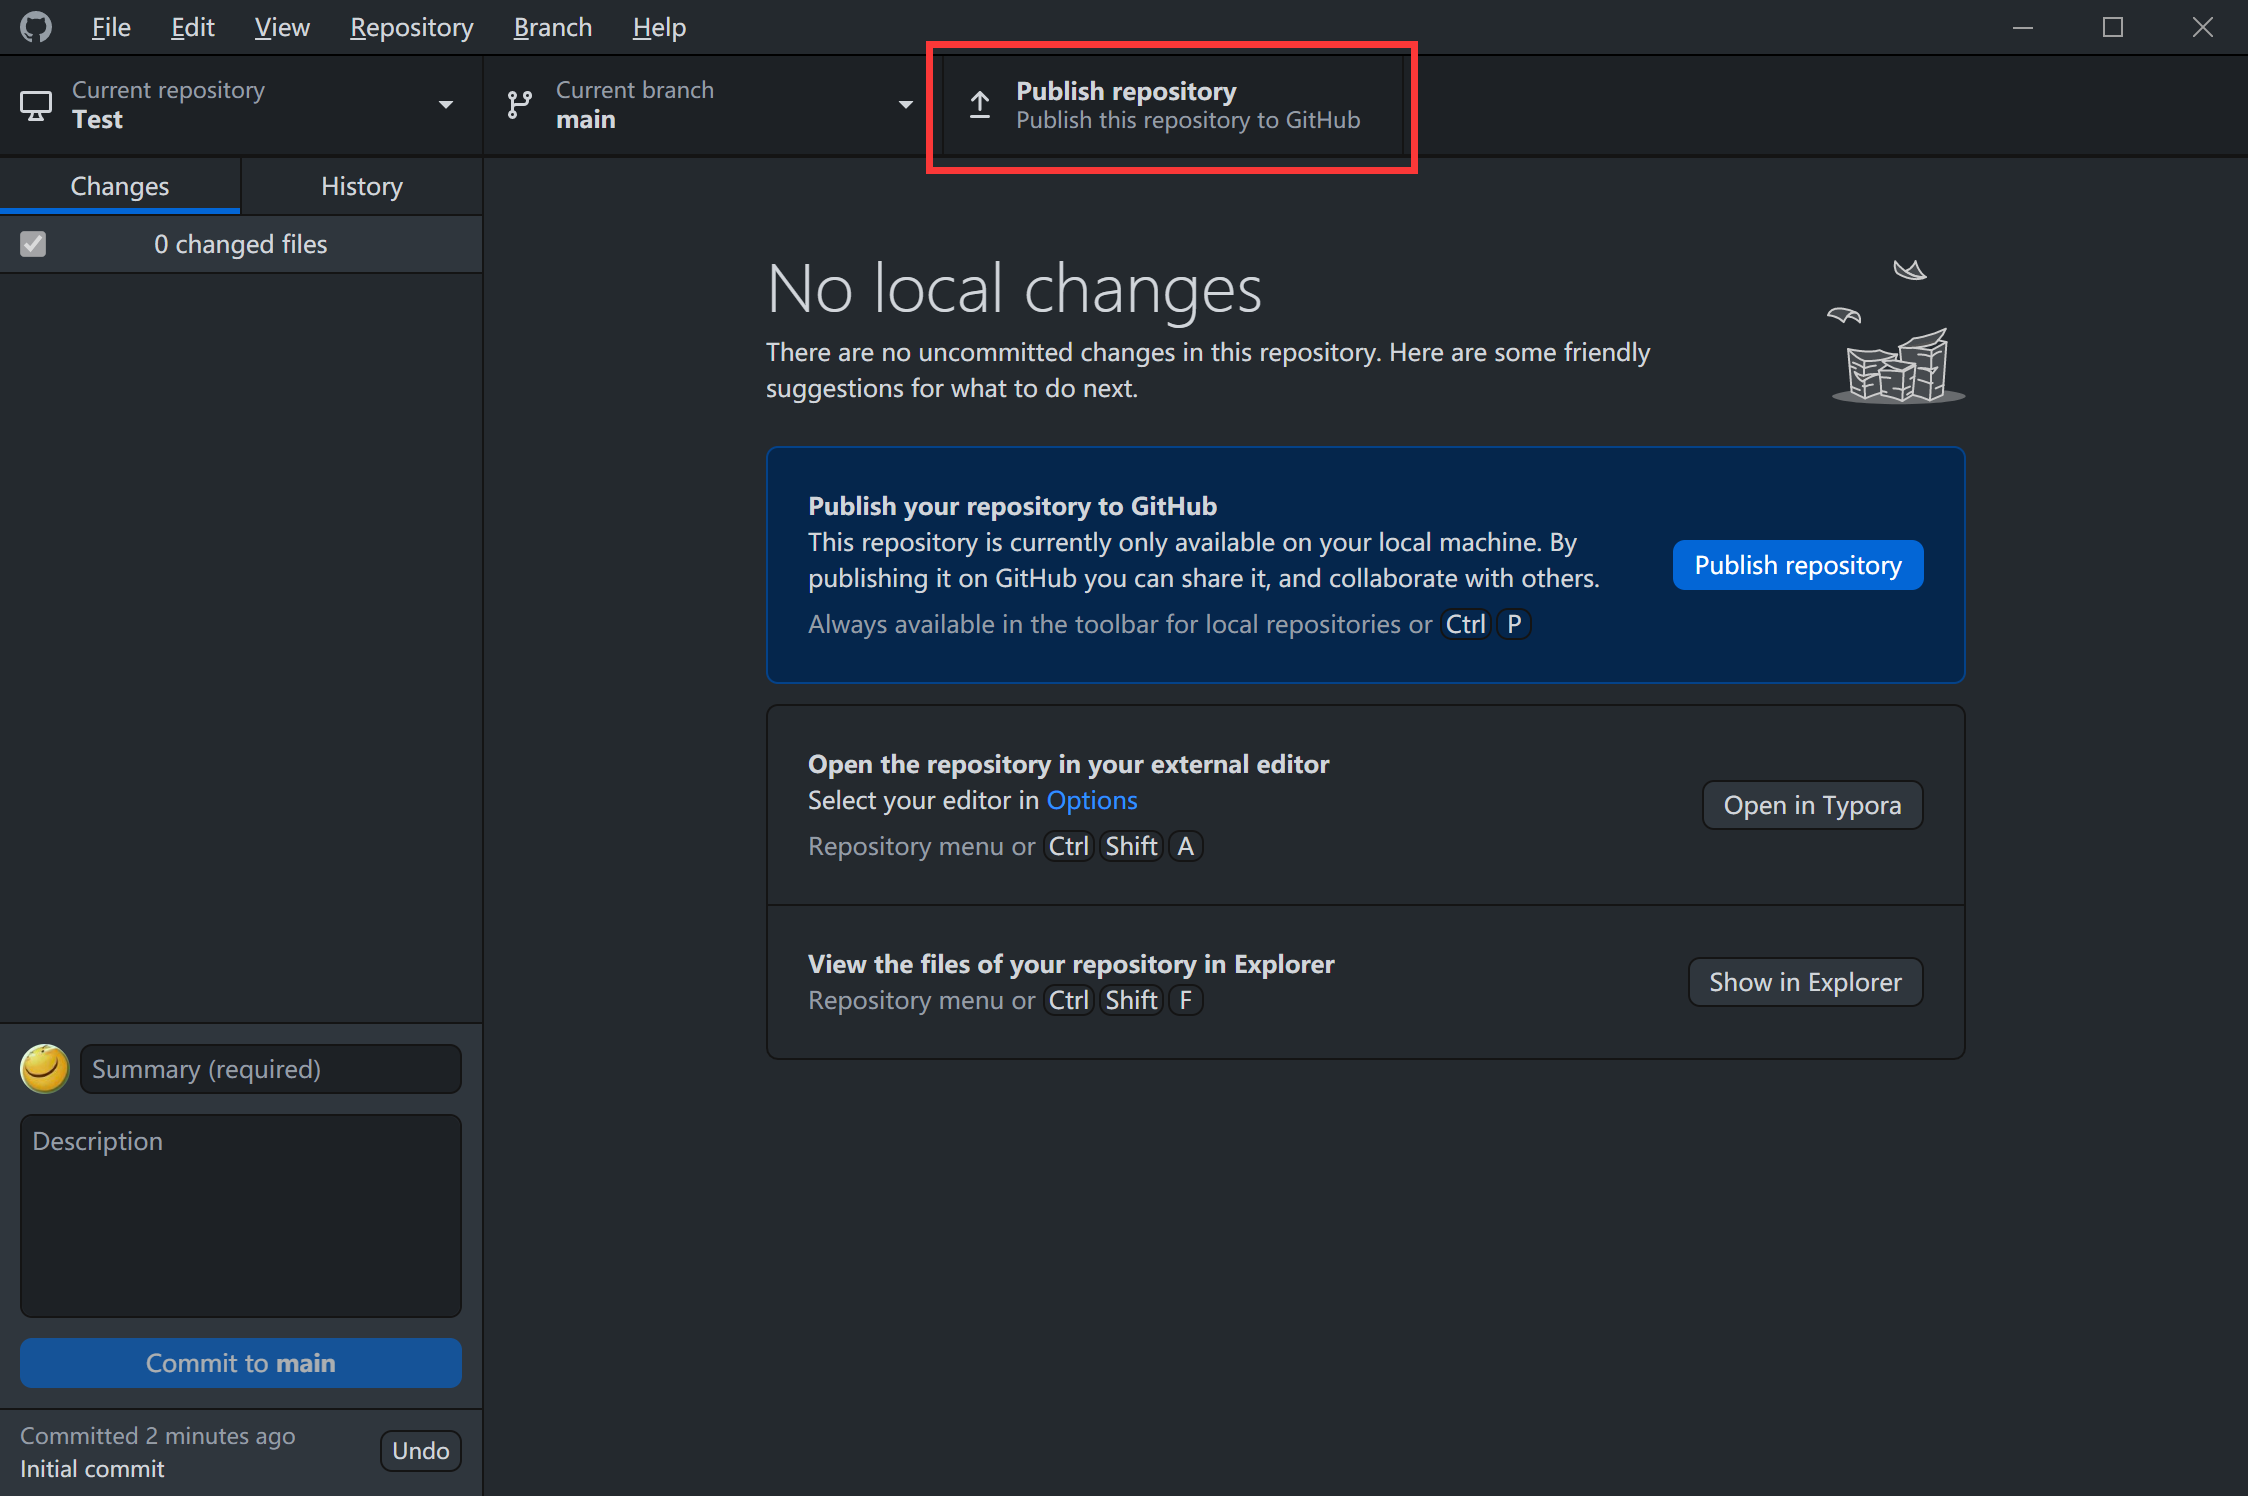Open the Current branch main dropdown
The height and width of the screenshot is (1496, 2248).
coord(905,105)
